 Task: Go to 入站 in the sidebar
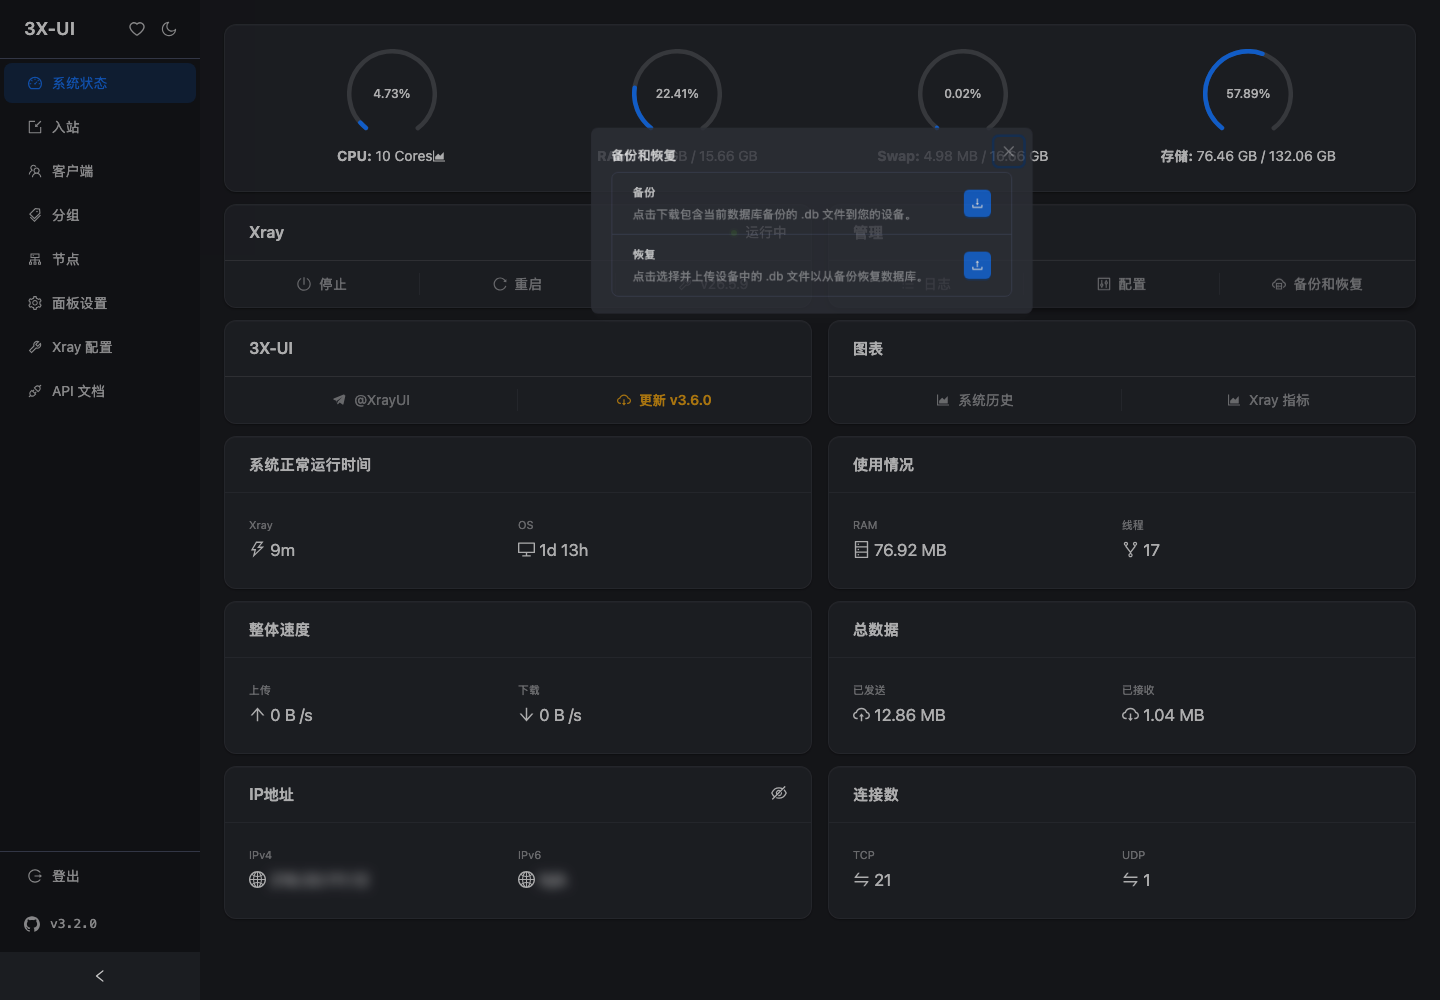tap(100, 127)
